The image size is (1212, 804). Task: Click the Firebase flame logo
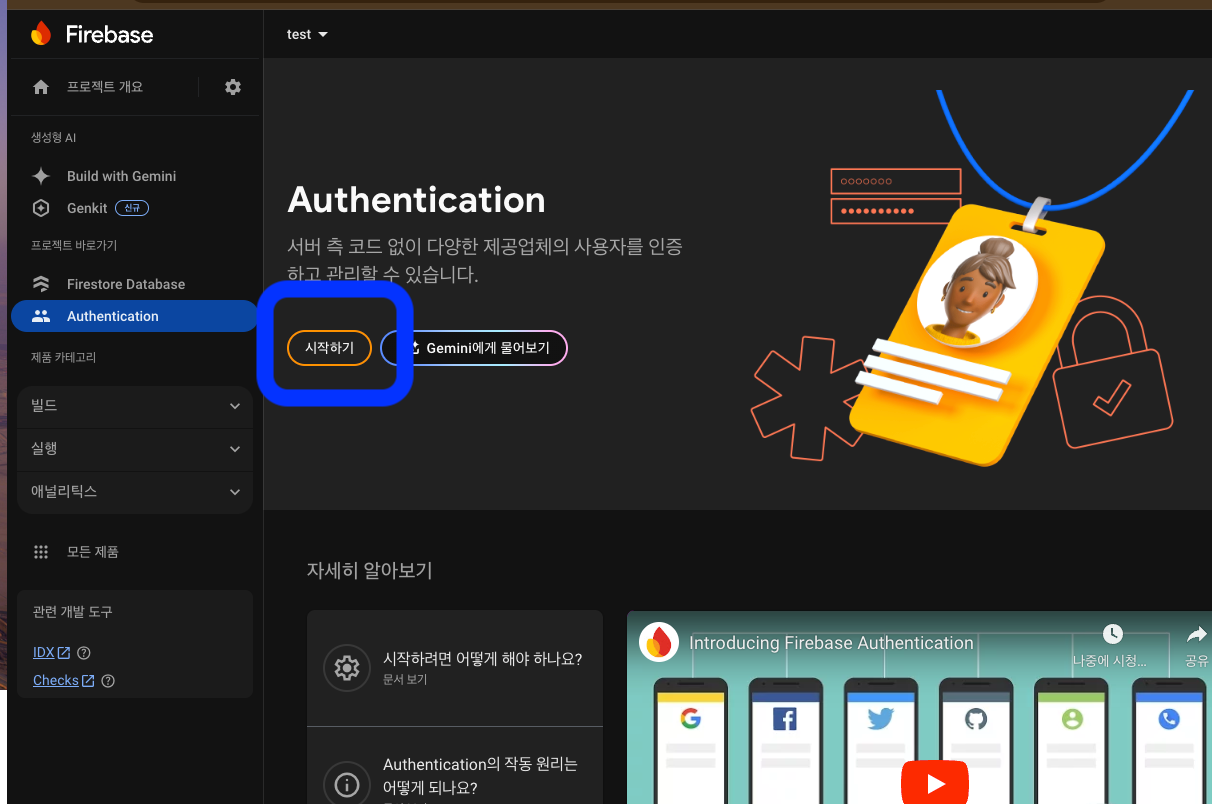tap(41, 34)
